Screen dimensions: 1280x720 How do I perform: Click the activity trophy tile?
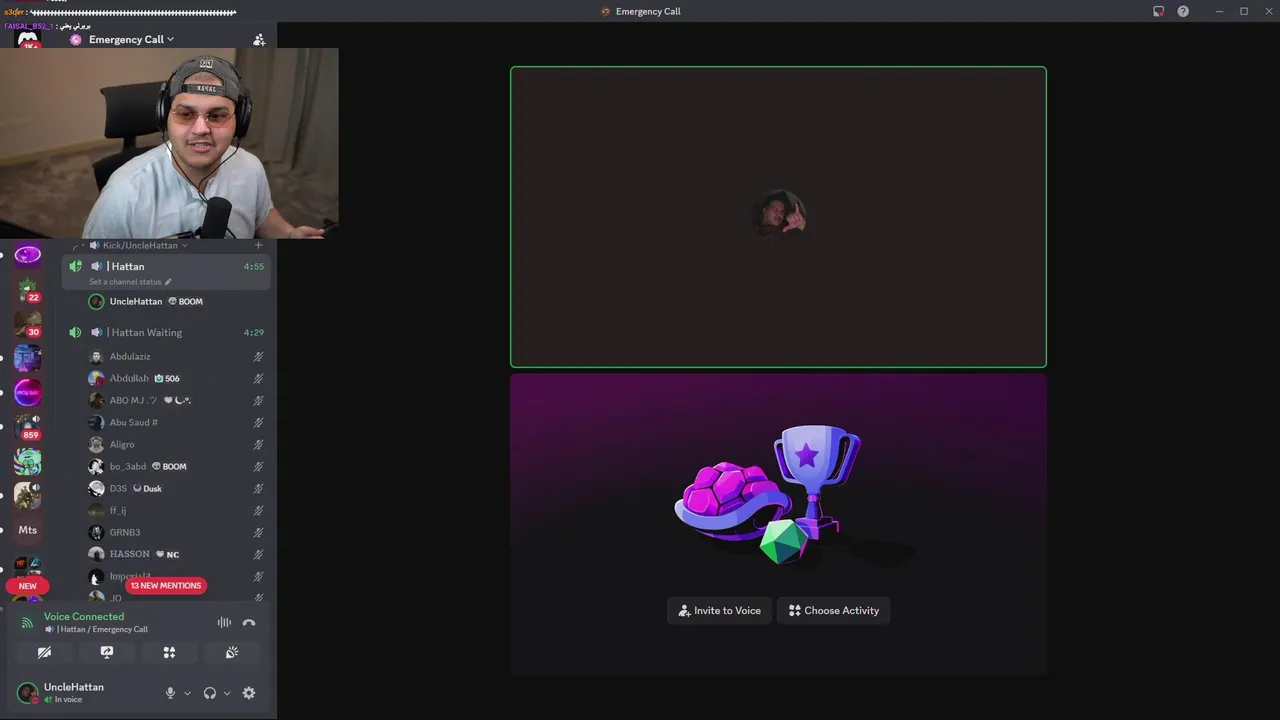point(778,524)
